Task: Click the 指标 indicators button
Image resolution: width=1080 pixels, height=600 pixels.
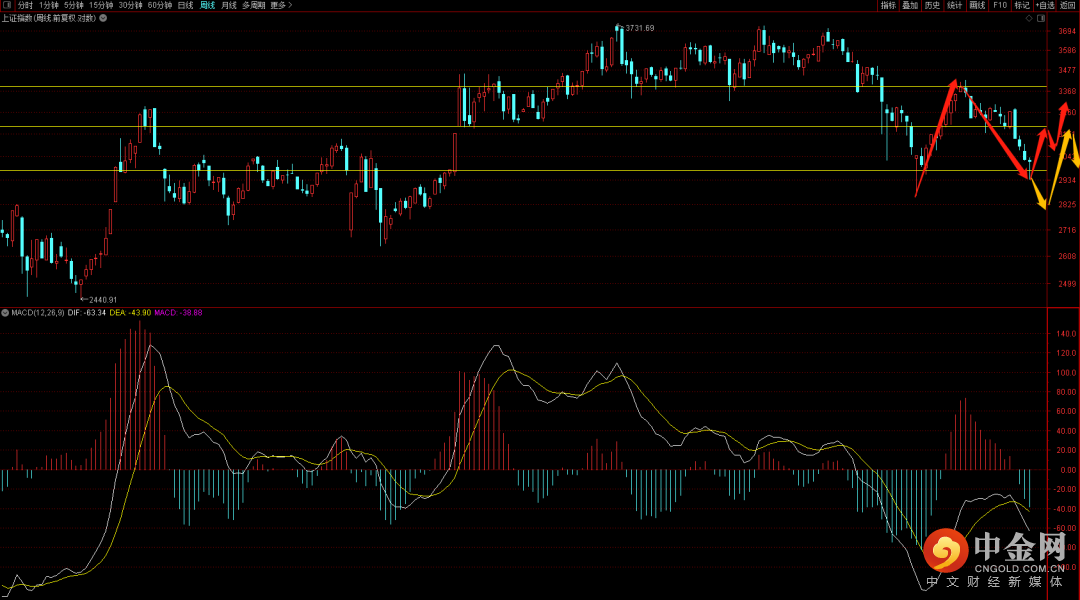Action: click(888, 5)
